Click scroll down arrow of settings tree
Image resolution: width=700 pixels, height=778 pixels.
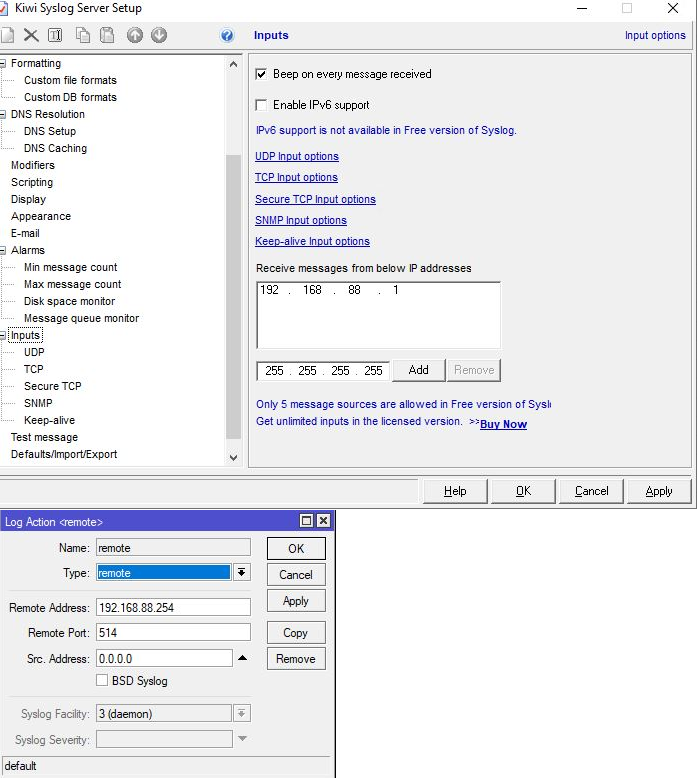(x=233, y=457)
